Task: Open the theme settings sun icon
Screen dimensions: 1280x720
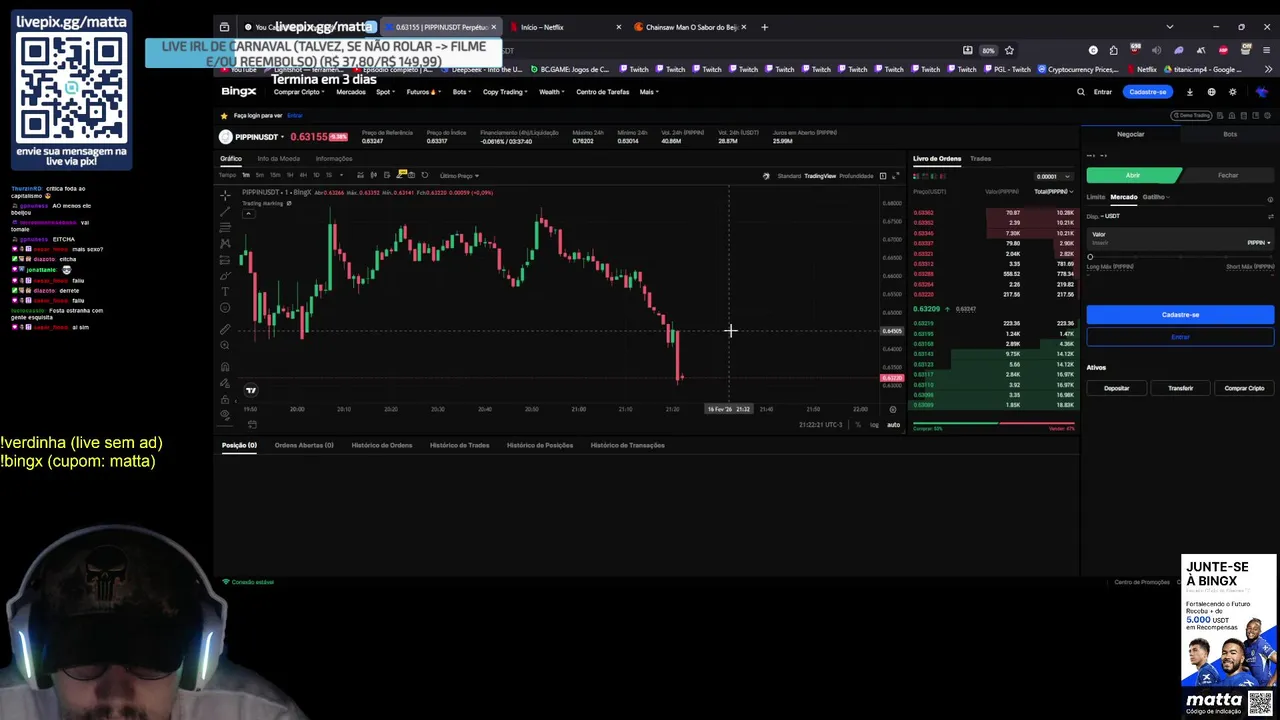Action: pyautogui.click(x=1233, y=92)
